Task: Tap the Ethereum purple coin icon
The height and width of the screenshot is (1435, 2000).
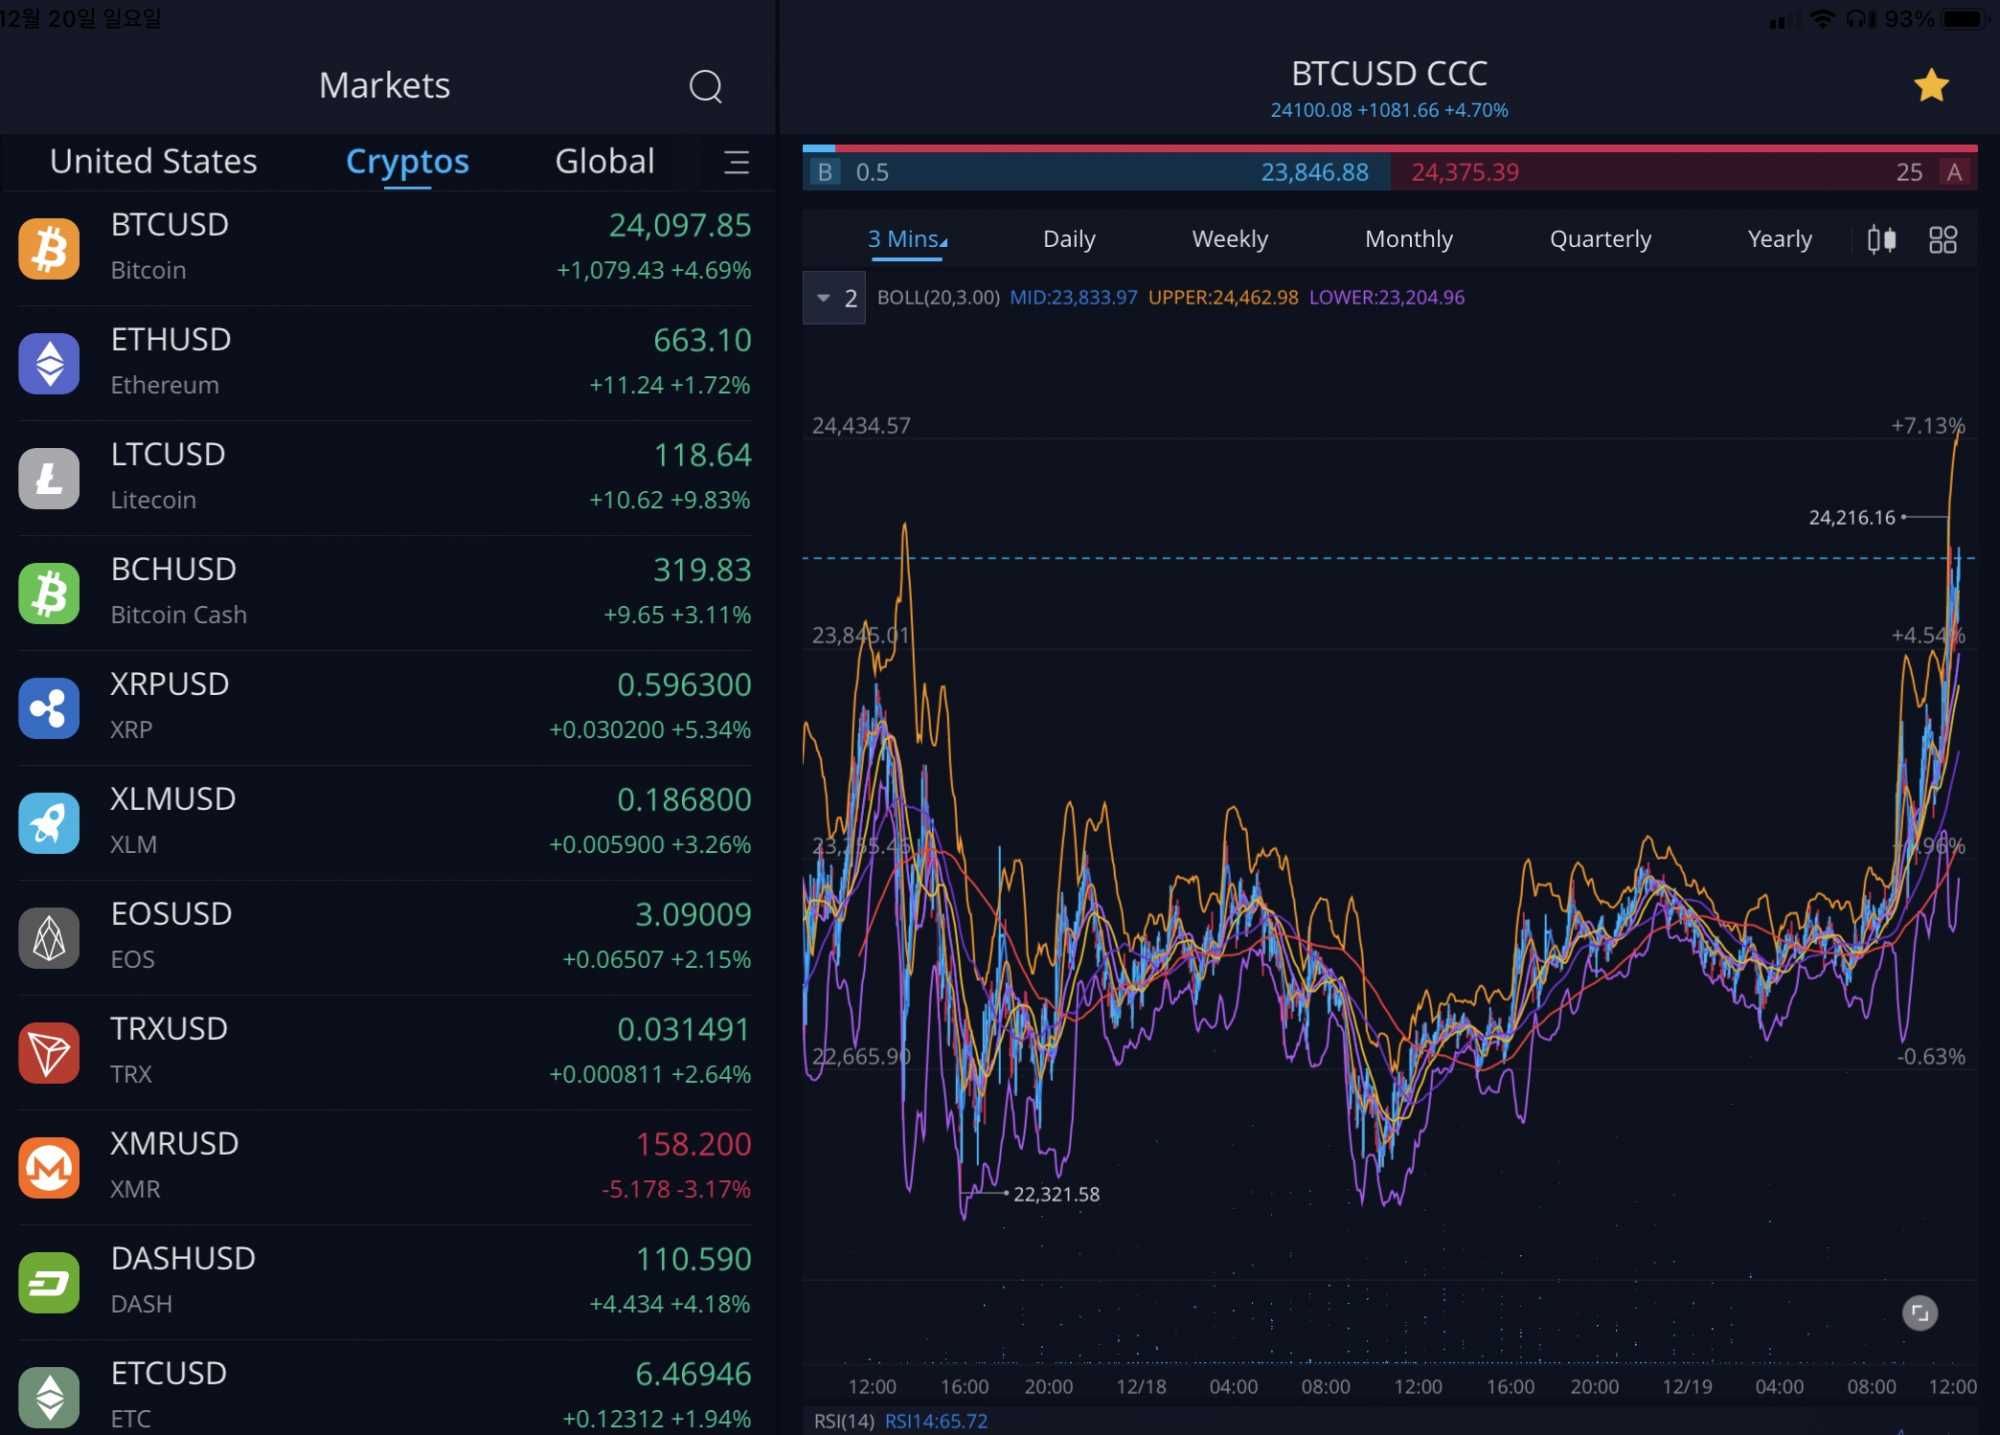Action: (49, 363)
